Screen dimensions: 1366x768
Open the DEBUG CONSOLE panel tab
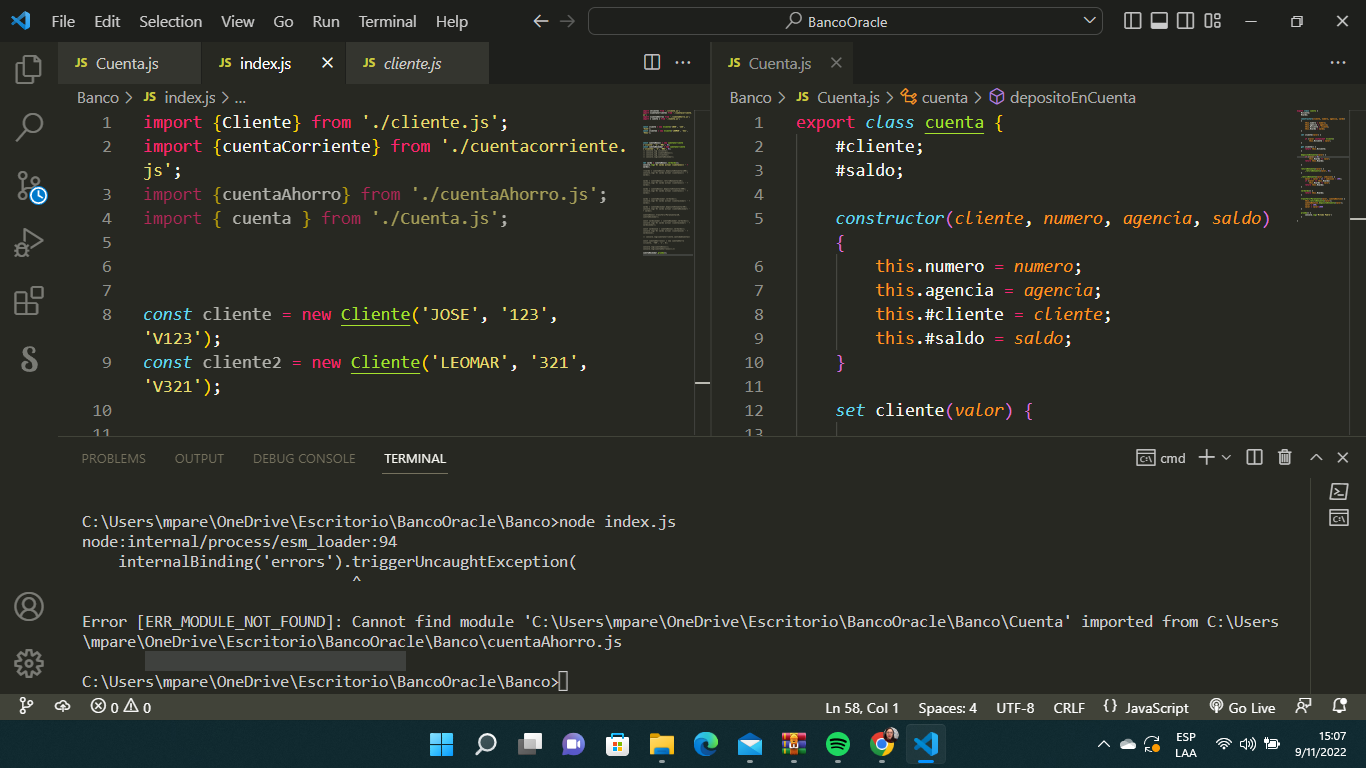point(304,458)
